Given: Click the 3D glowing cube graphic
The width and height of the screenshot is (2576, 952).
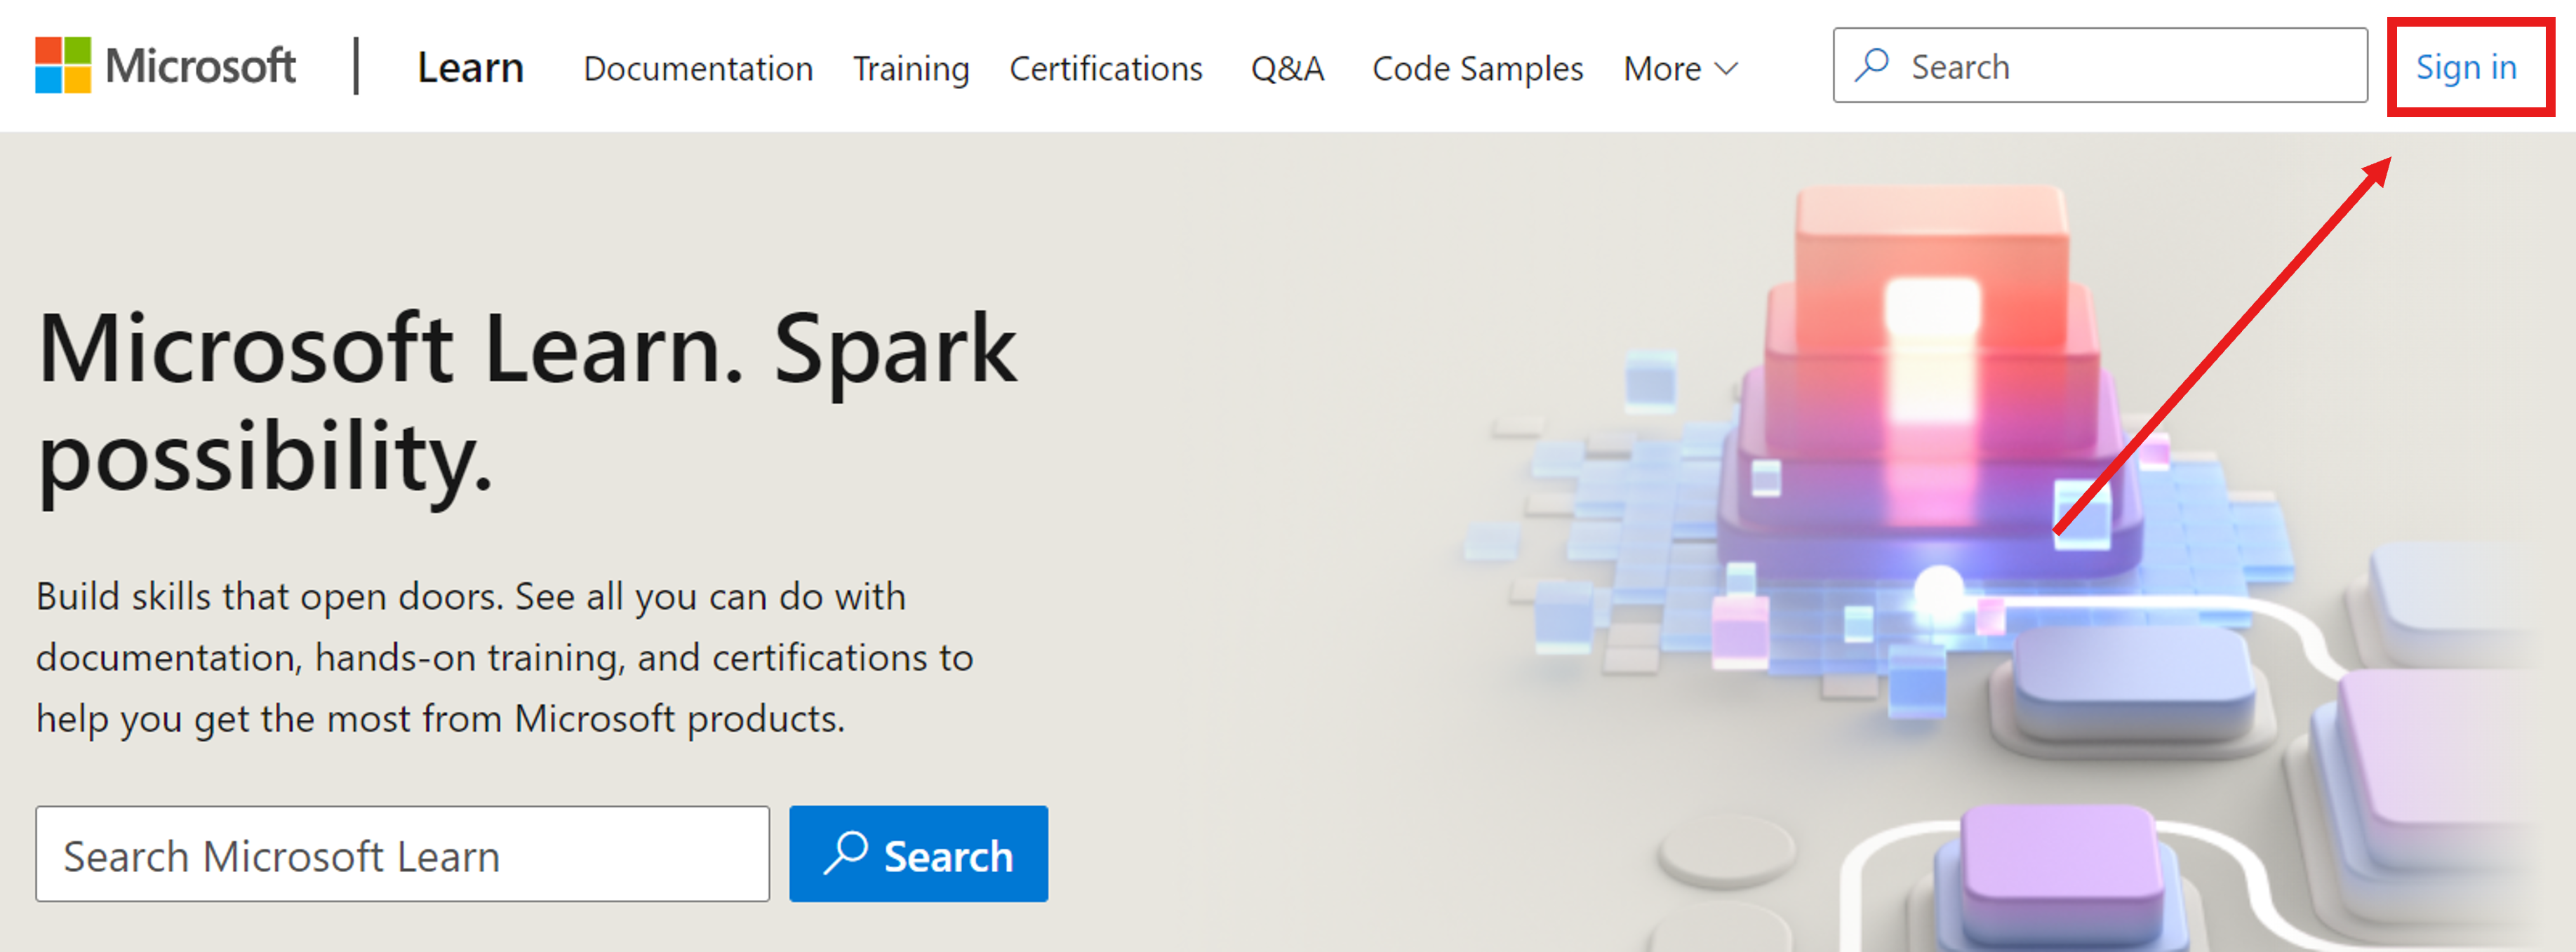Looking at the screenshot, I should (1807, 476).
